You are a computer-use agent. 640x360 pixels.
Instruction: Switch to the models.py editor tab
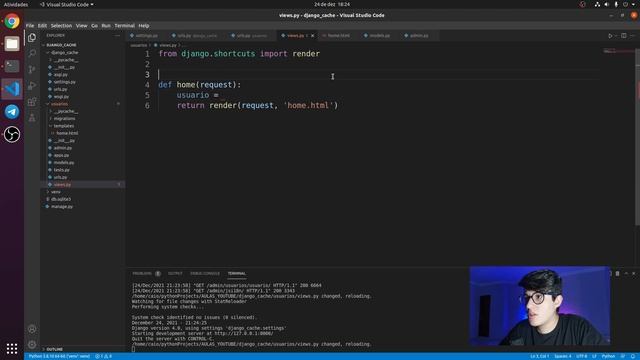click(x=380, y=36)
